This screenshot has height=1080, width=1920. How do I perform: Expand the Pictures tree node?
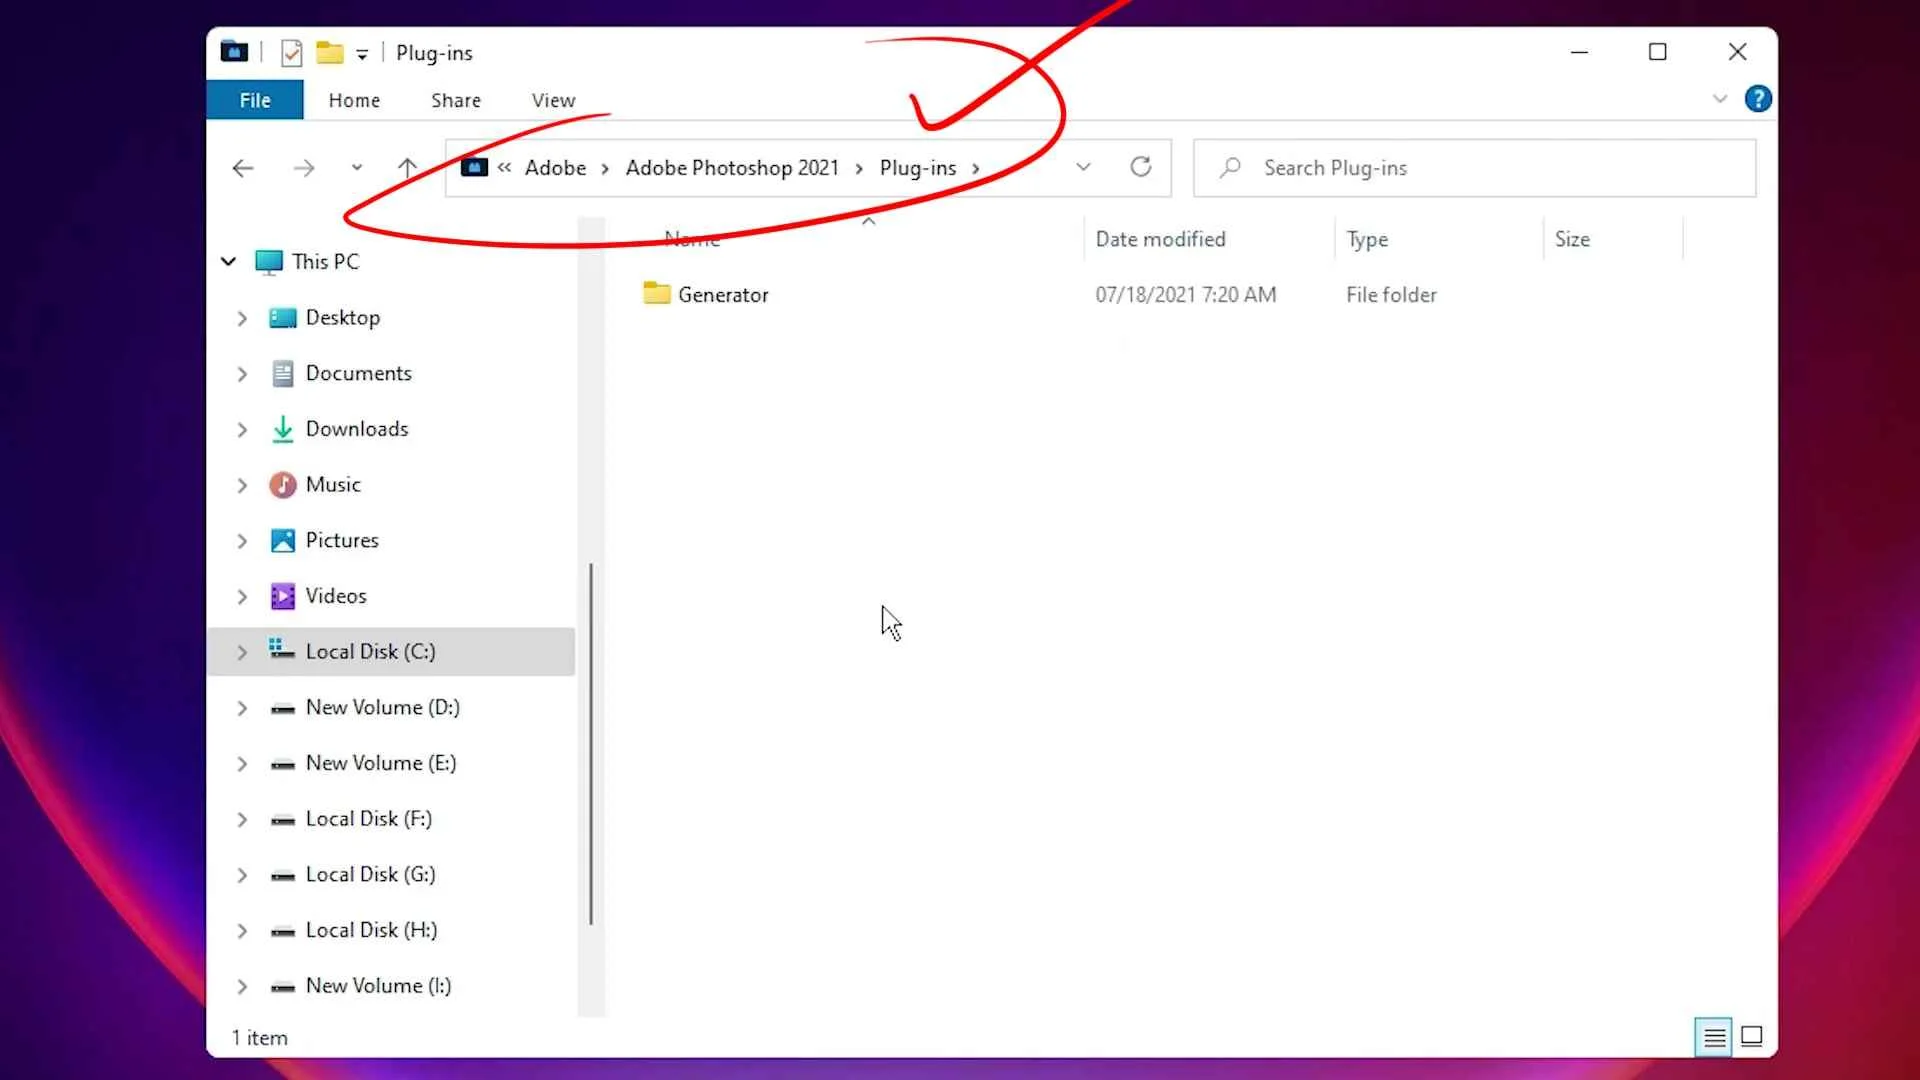coord(242,541)
